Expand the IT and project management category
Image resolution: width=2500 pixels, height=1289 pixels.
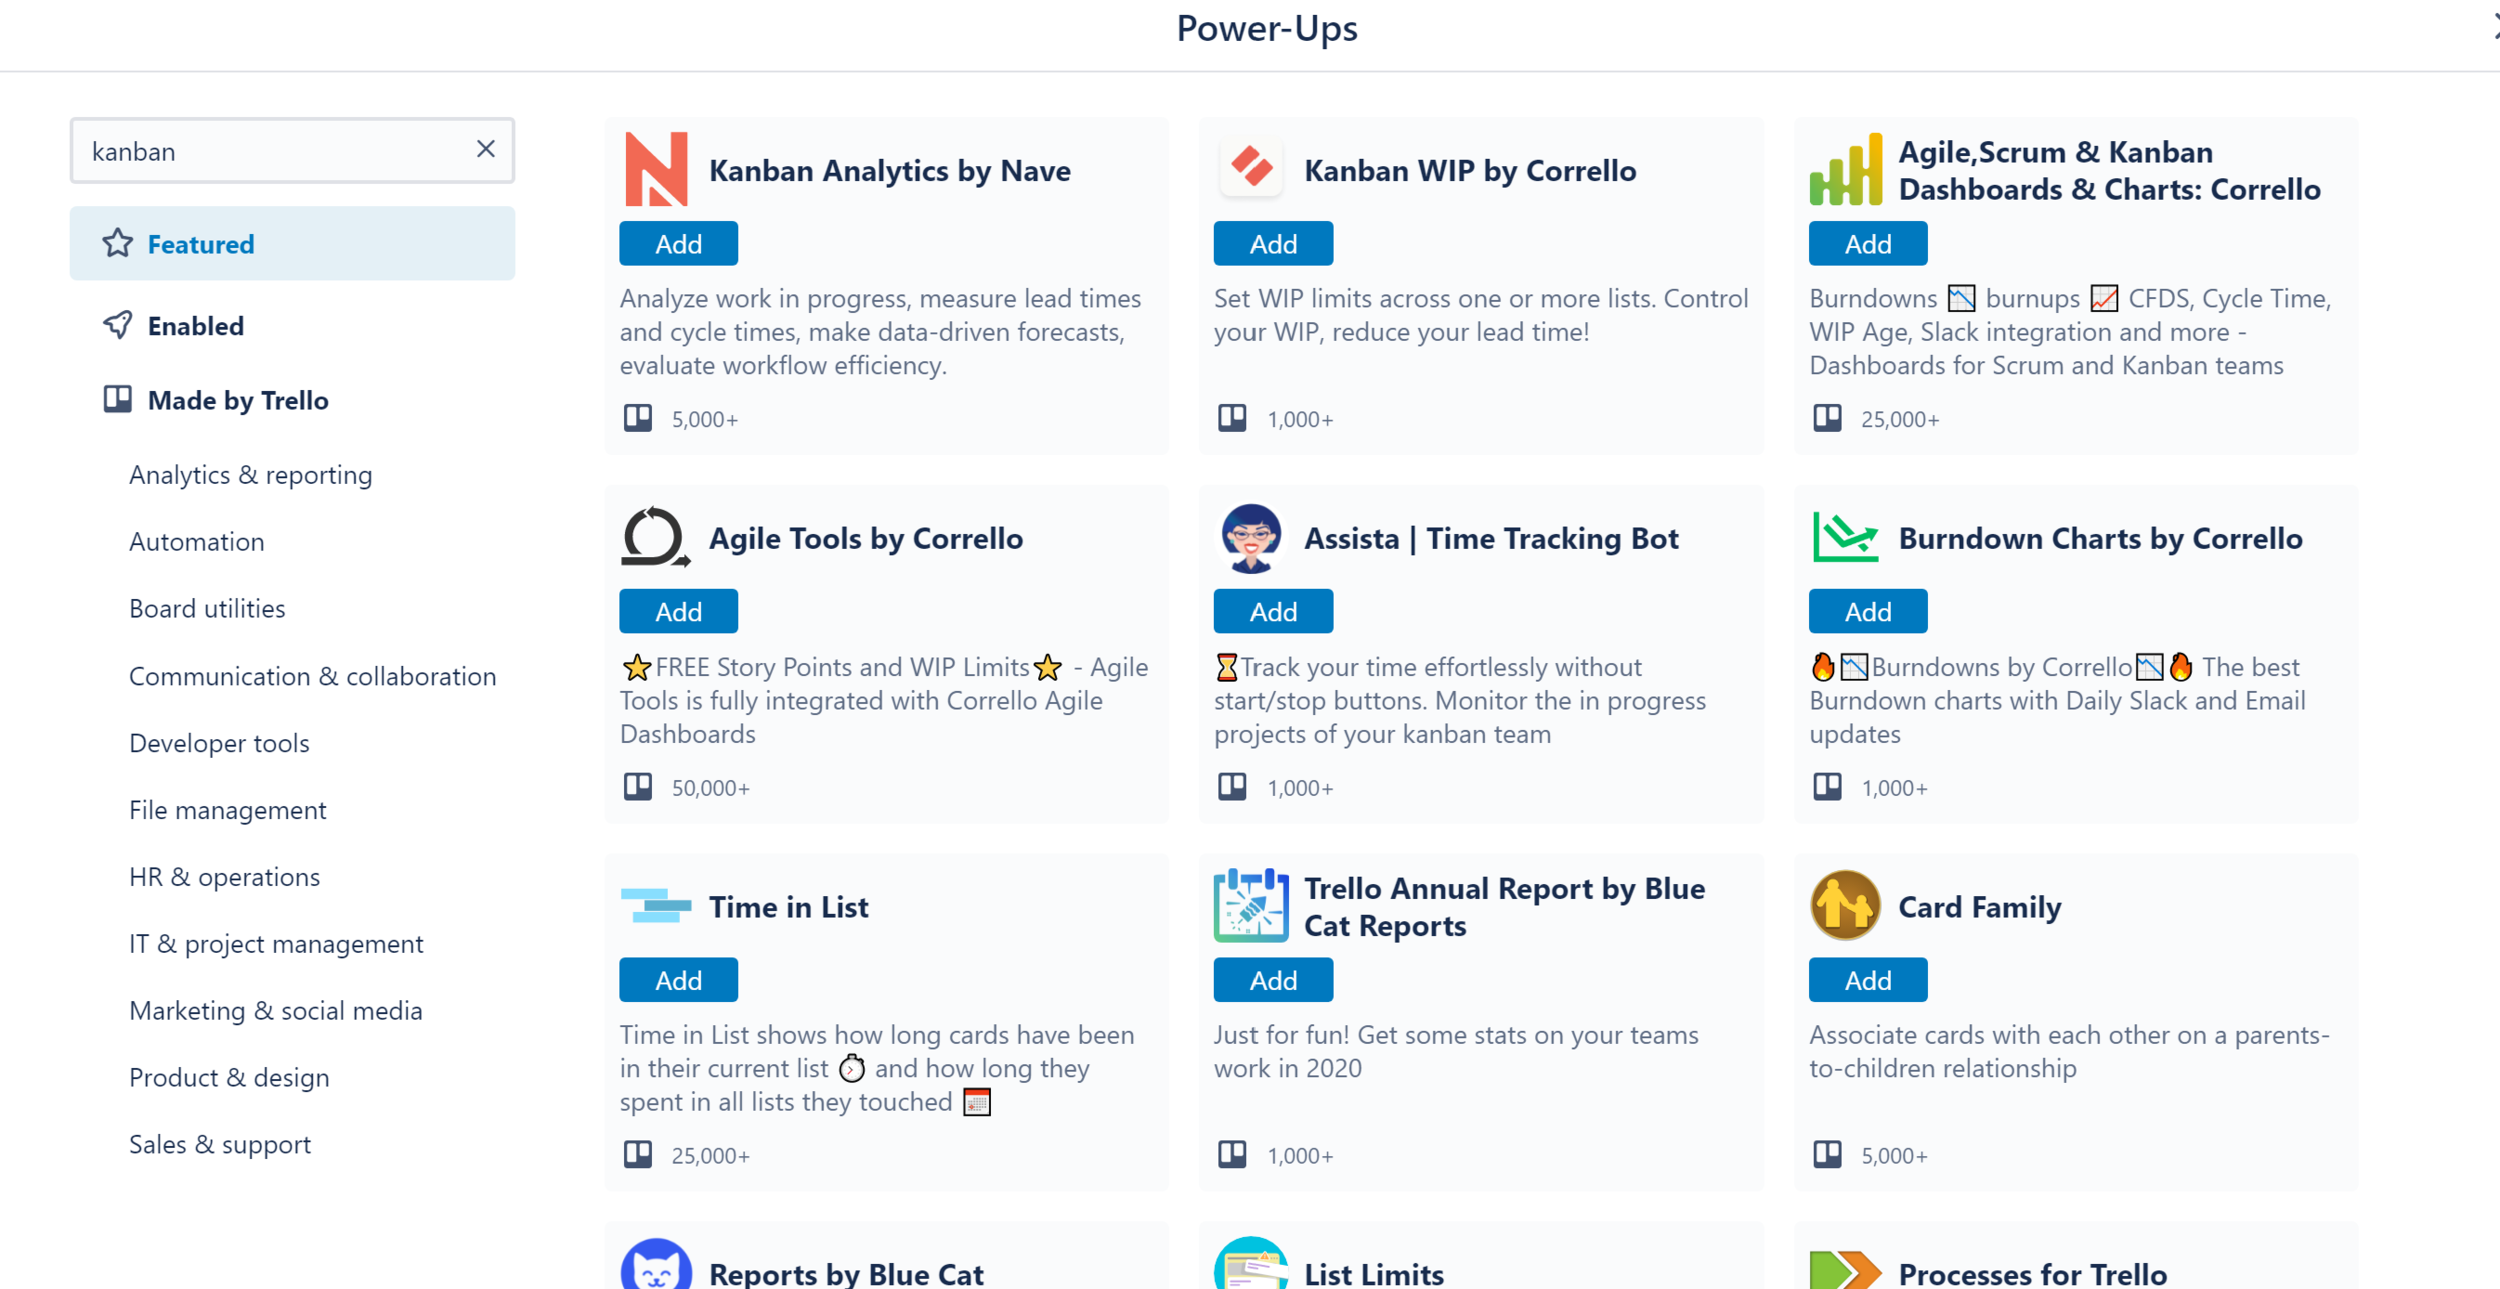(x=276, y=944)
